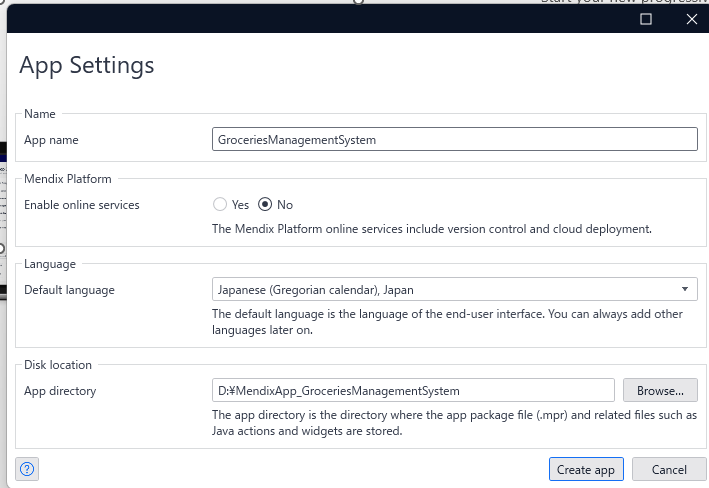Focus the App name text field

point(455,140)
